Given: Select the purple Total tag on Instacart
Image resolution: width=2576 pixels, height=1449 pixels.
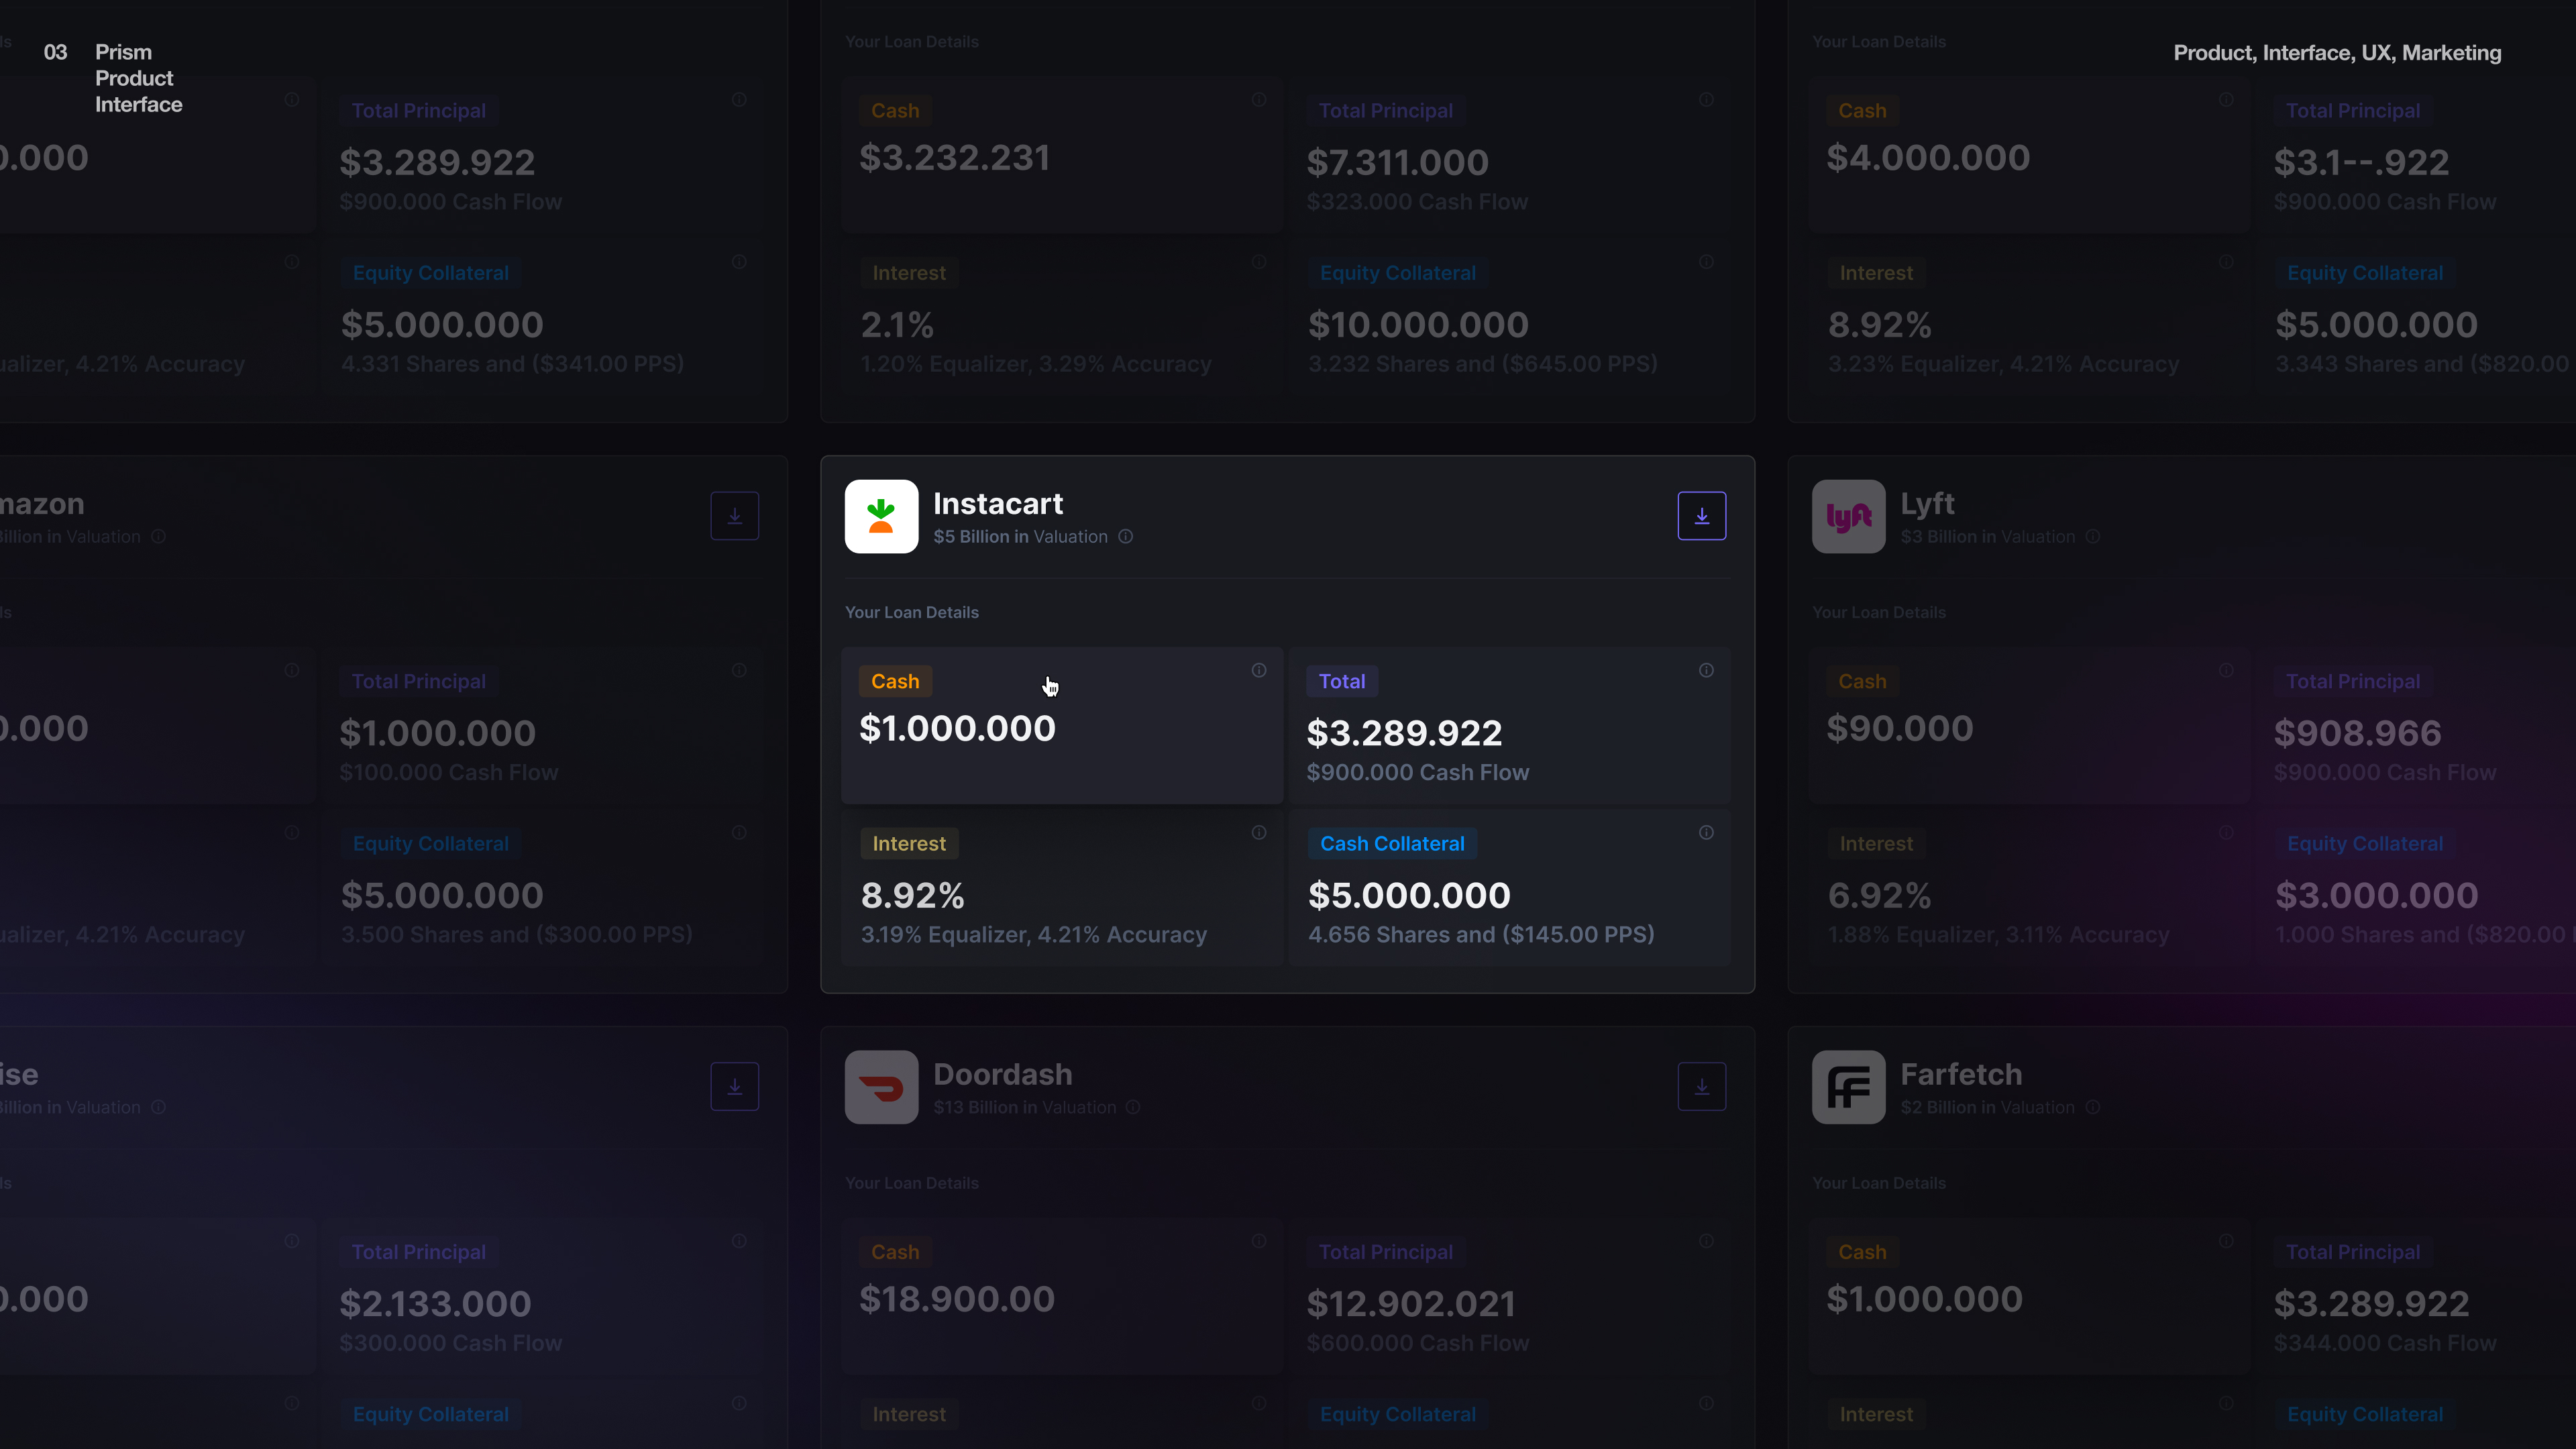Looking at the screenshot, I should click(1341, 682).
